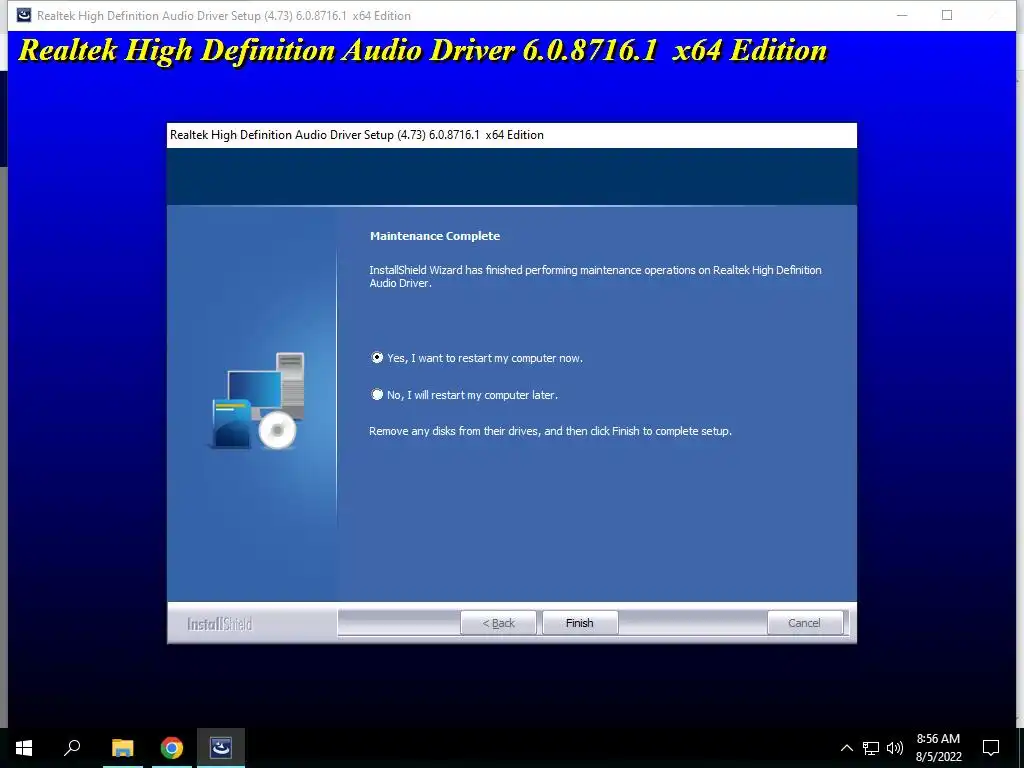Minimize the Realtek setup window
The height and width of the screenshot is (768, 1024).
[x=902, y=15]
